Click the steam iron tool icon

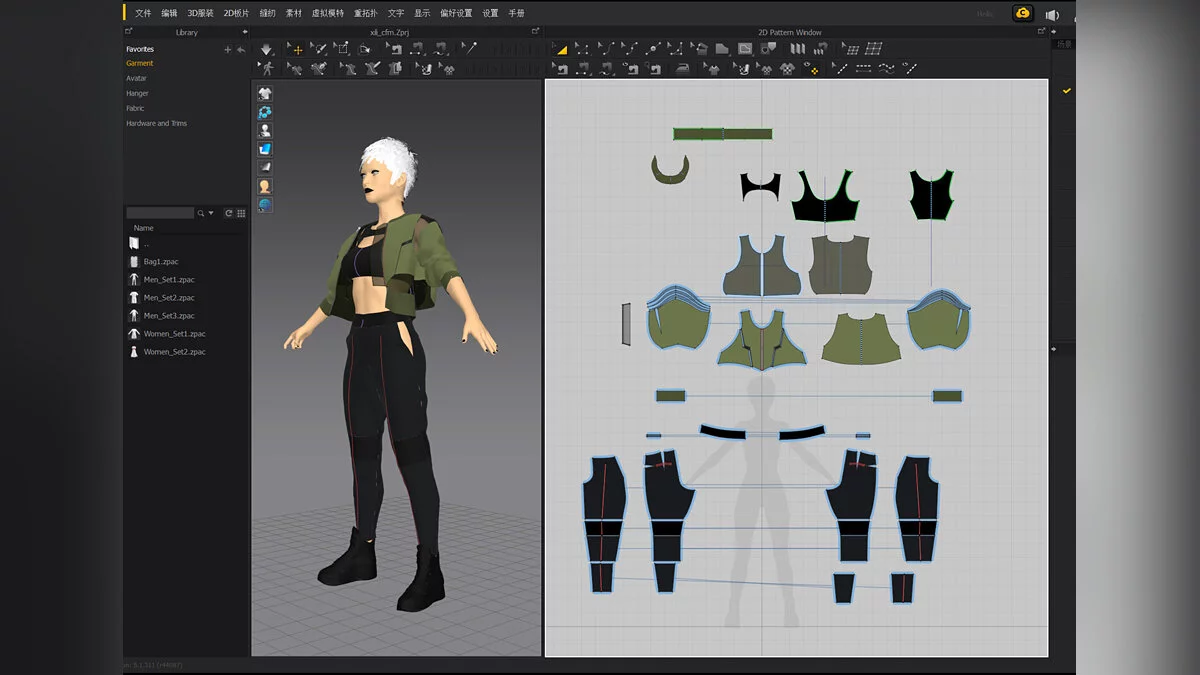click(681, 68)
